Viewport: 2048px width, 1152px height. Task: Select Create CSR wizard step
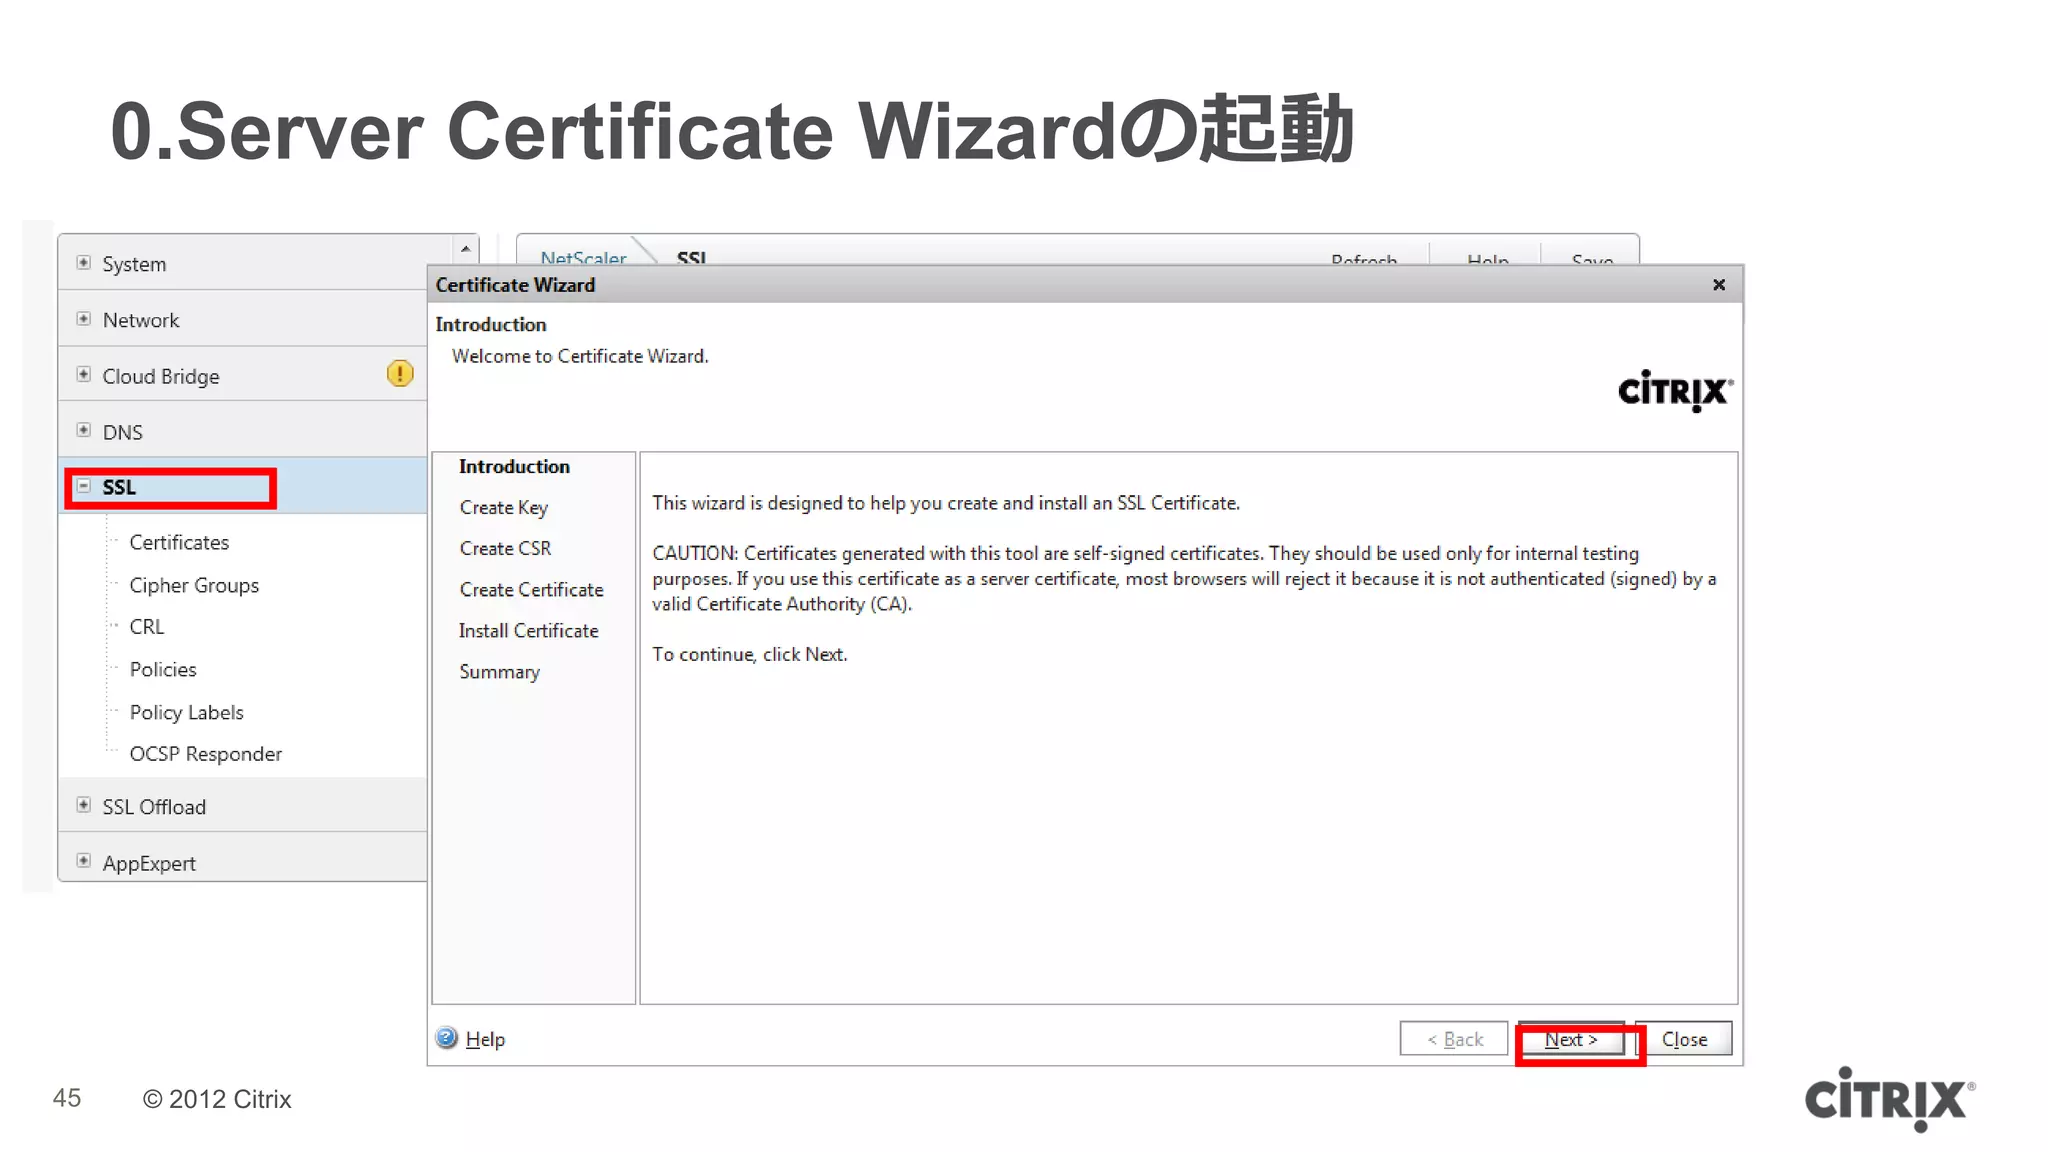point(505,548)
